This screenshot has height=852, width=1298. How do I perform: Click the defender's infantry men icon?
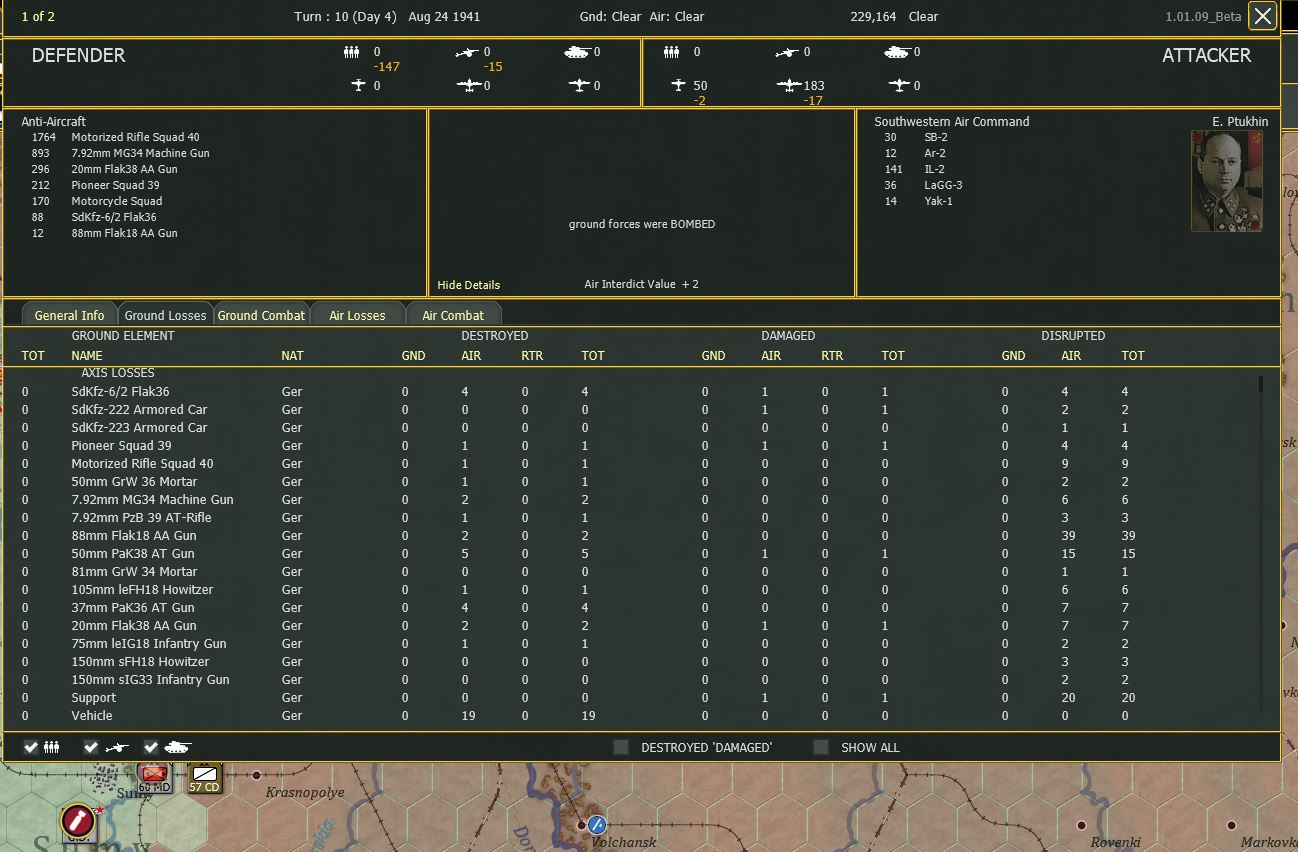(x=351, y=52)
